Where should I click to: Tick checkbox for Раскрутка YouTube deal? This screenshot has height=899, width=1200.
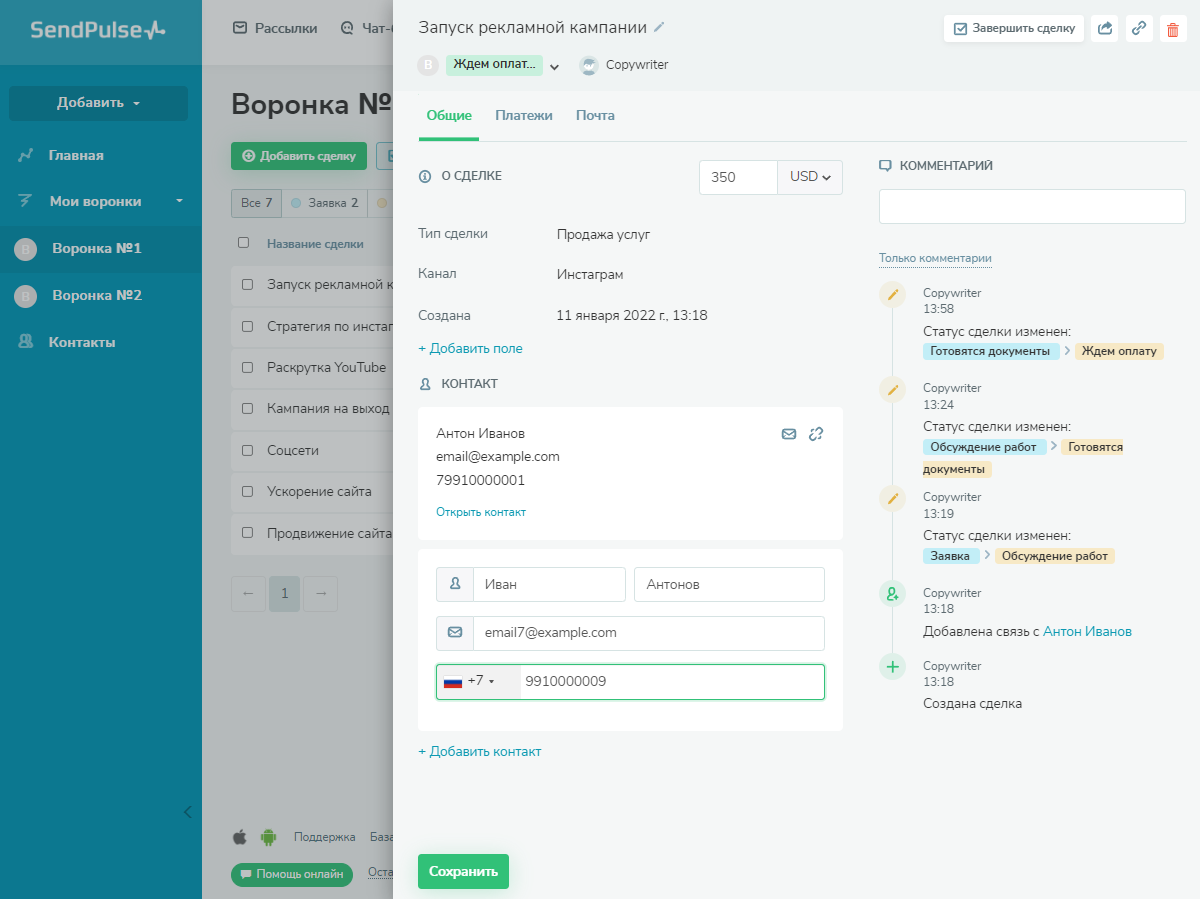(247, 368)
